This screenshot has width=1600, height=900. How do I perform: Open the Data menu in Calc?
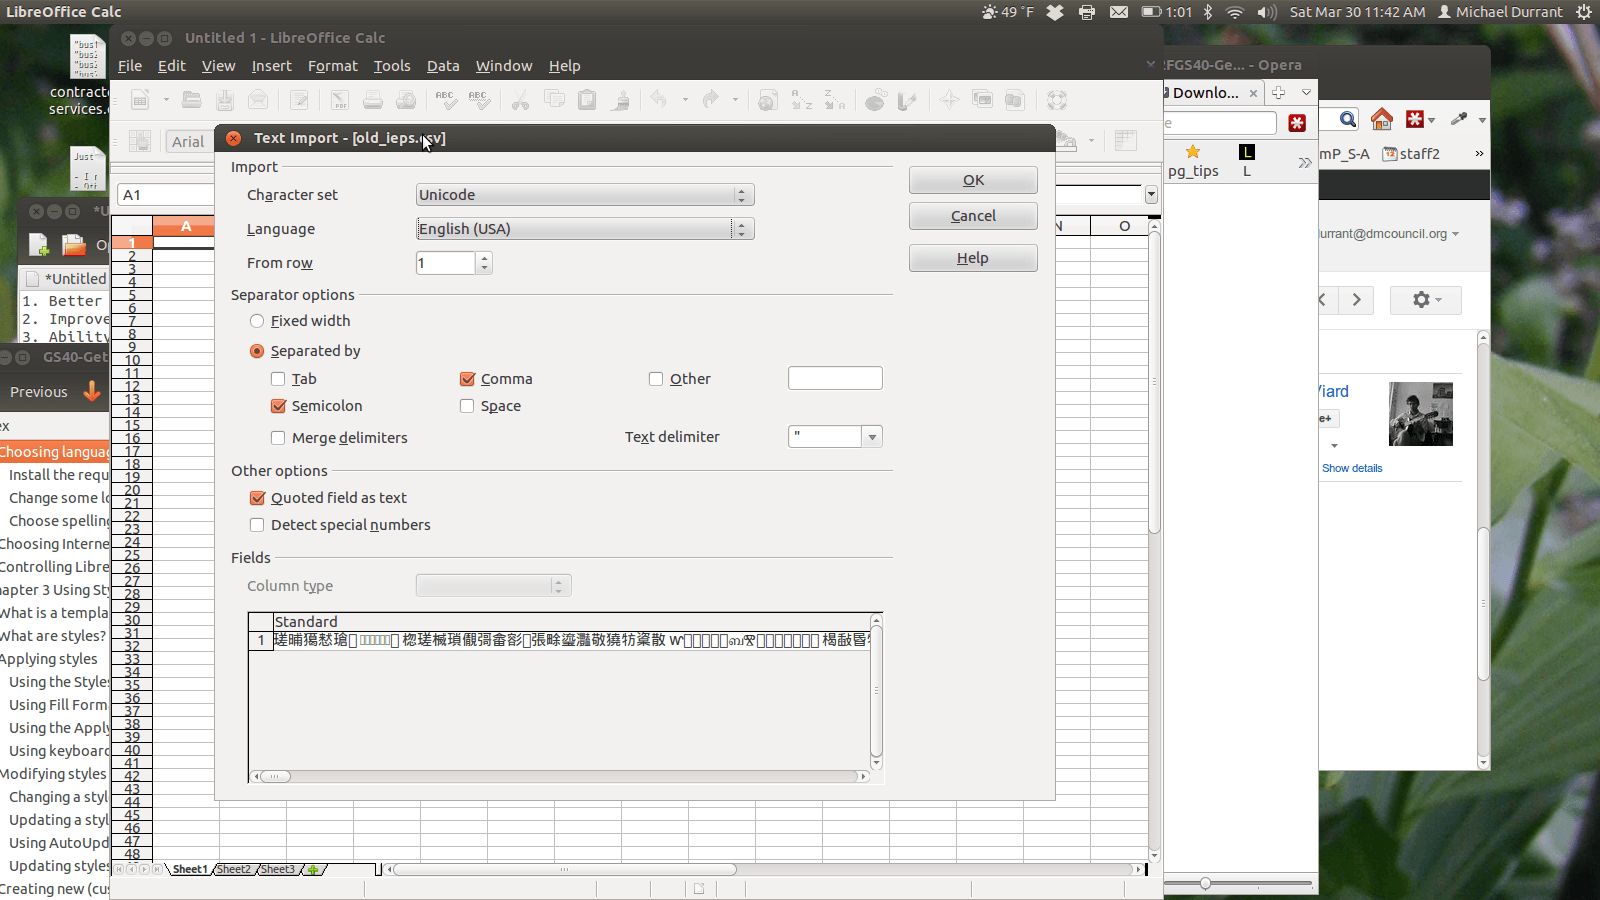click(443, 66)
